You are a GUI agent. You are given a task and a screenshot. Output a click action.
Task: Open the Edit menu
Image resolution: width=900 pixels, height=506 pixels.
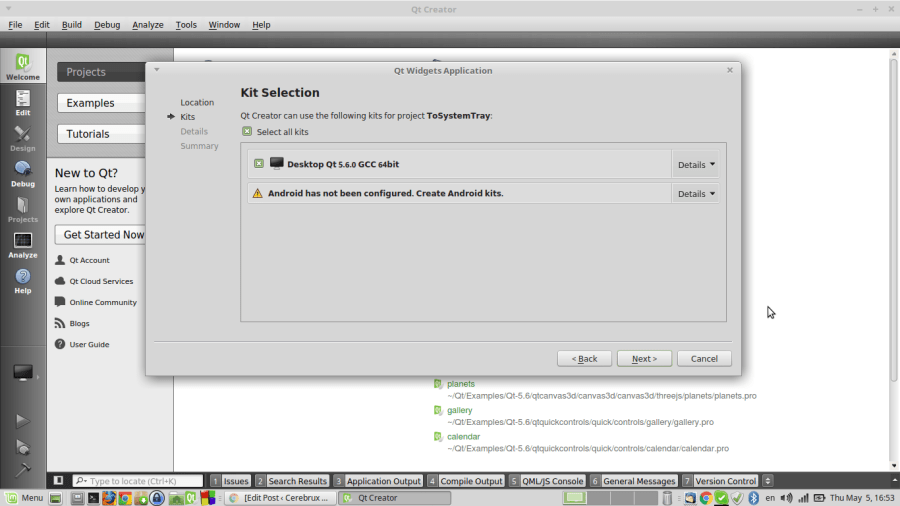pyautogui.click(x=41, y=25)
